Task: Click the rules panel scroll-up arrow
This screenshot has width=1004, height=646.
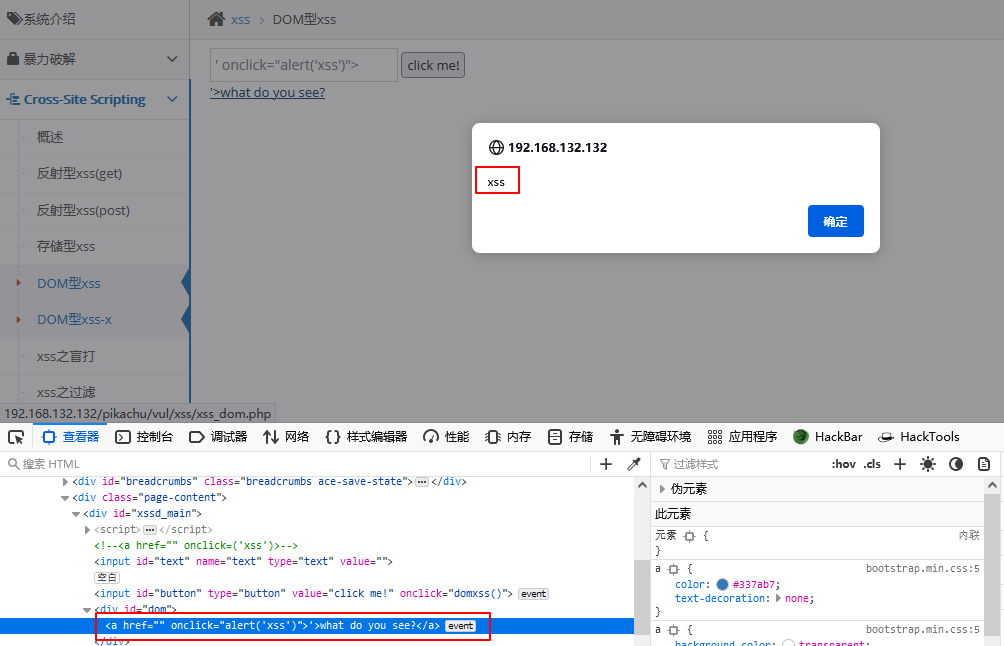Action: pos(992,486)
